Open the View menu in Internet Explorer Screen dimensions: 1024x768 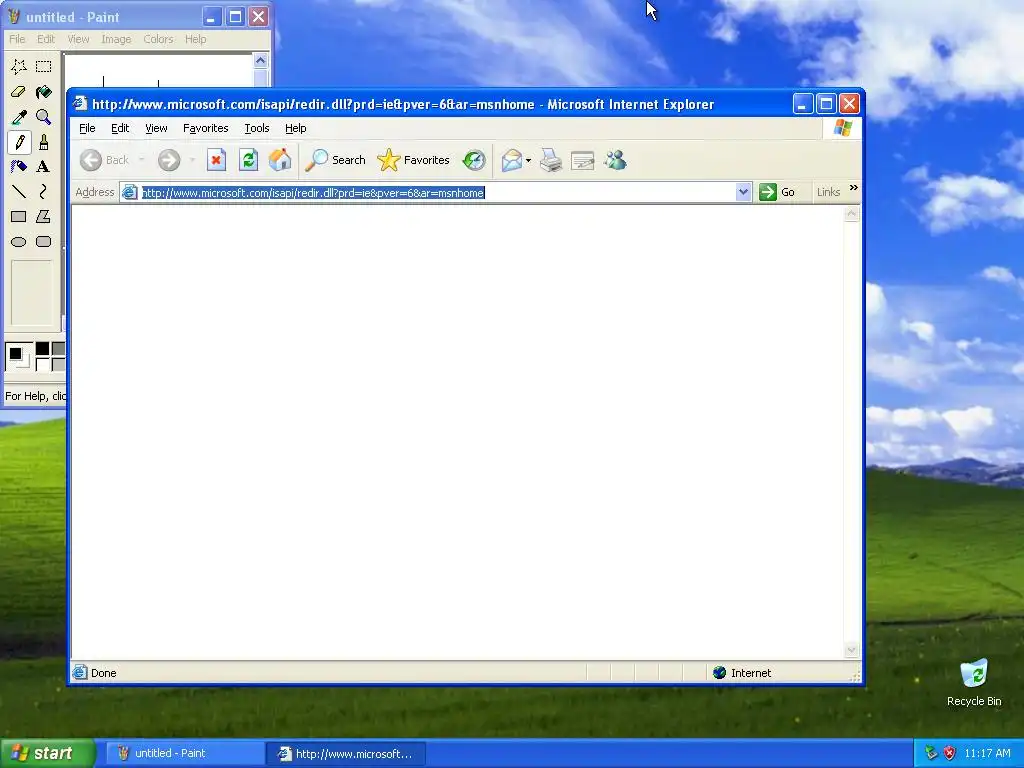point(156,128)
